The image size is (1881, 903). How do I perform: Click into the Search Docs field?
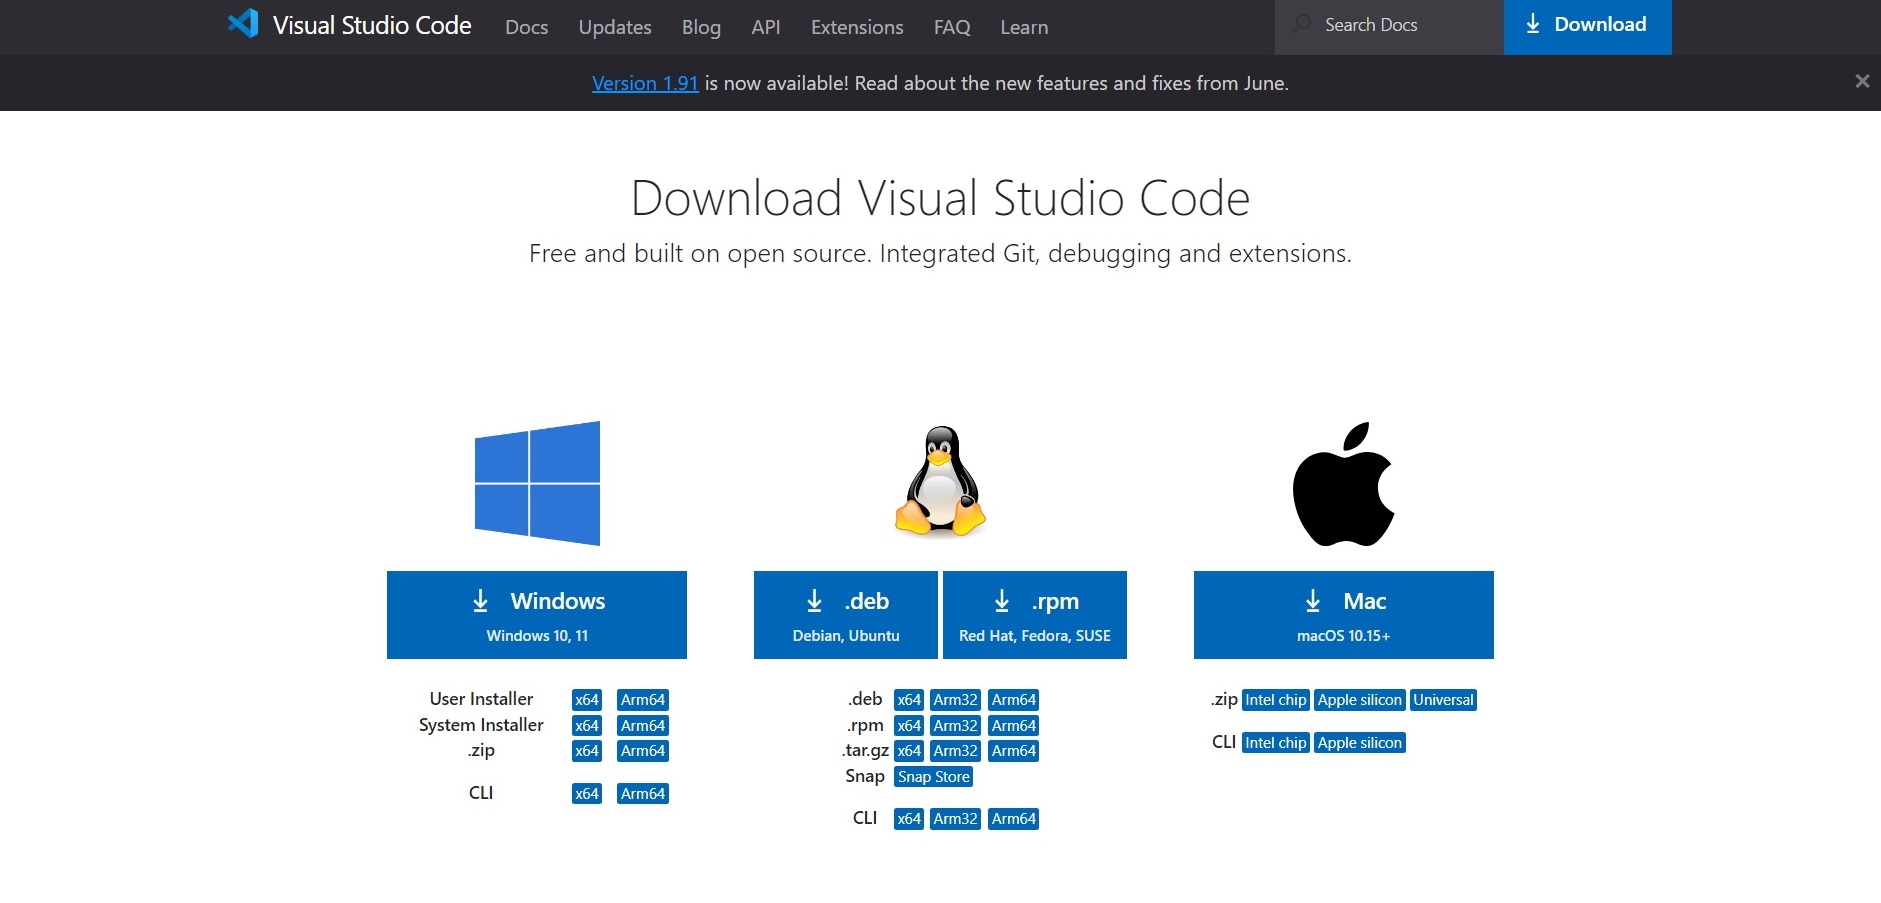point(1389,26)
